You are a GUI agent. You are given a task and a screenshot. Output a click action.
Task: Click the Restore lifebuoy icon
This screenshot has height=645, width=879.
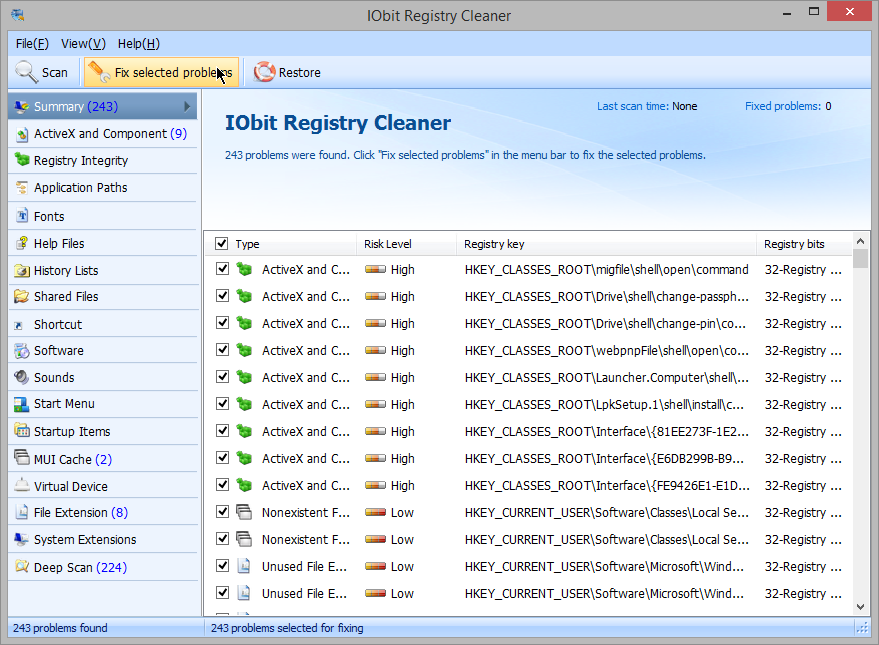point(265,72)
